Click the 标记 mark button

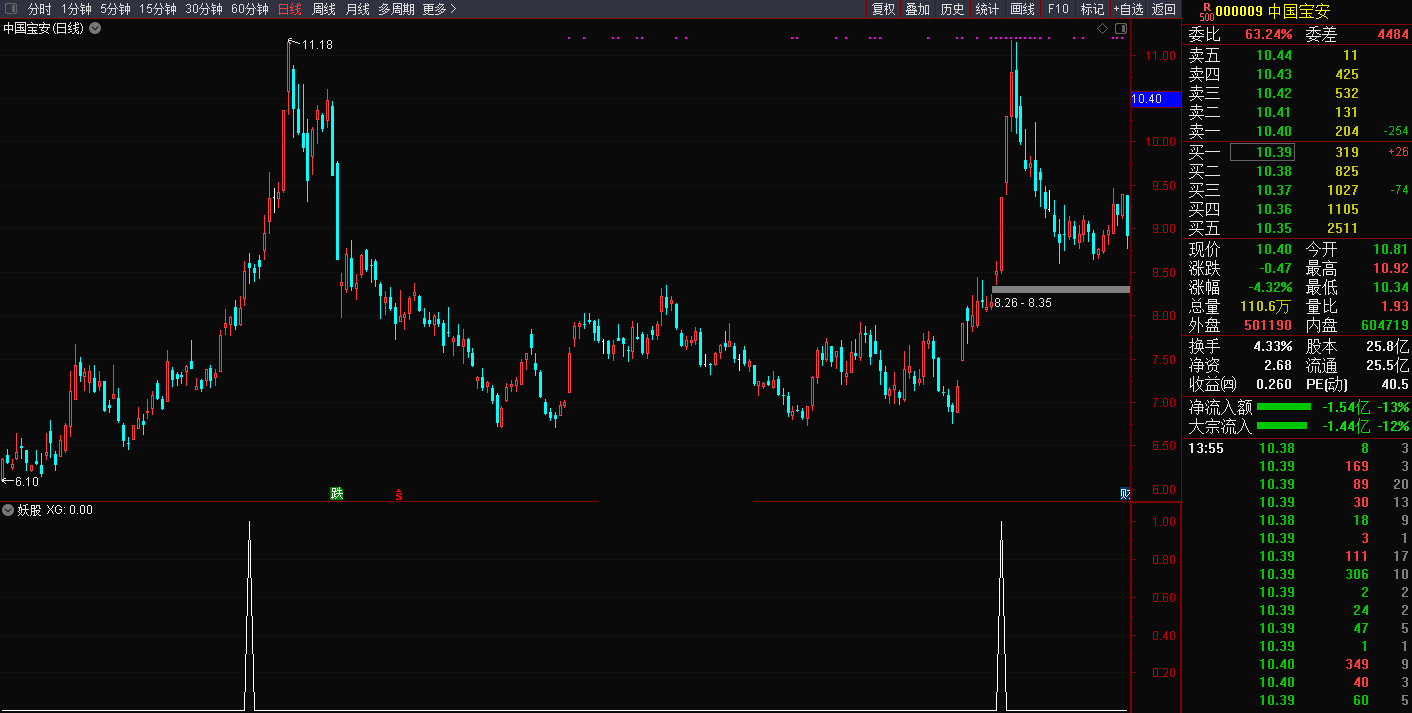click(1092, 9)
